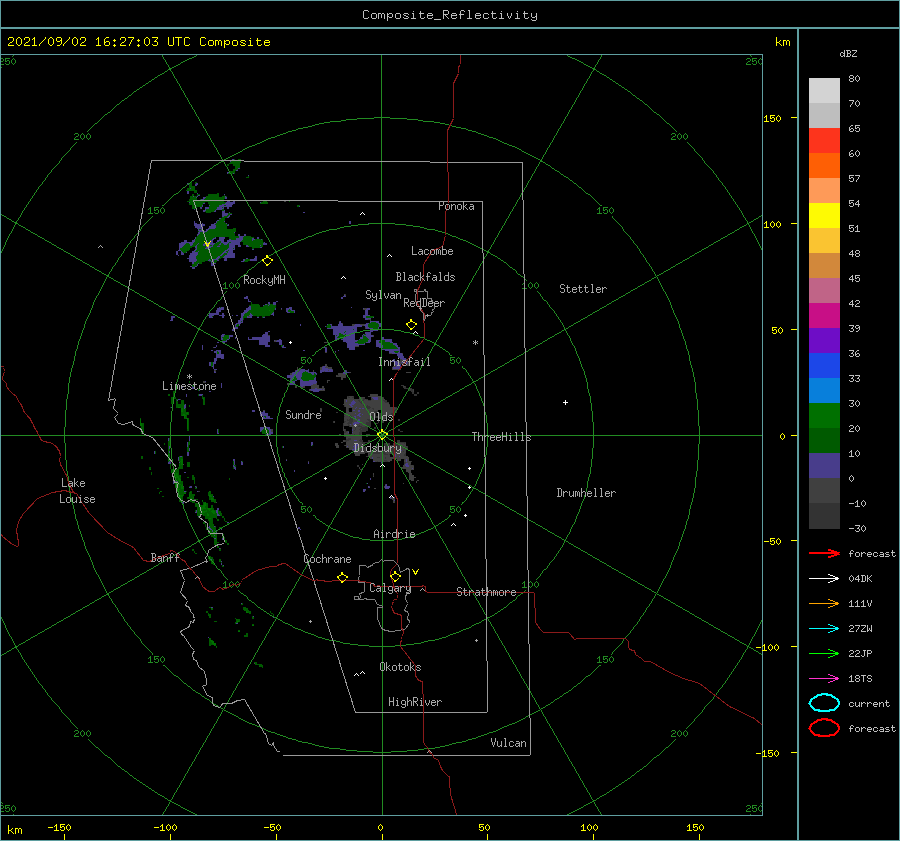Screen dimensions: 900x841
Task: Click the yellow 54 dBZ color swatch
Action: tap(824, 216)
